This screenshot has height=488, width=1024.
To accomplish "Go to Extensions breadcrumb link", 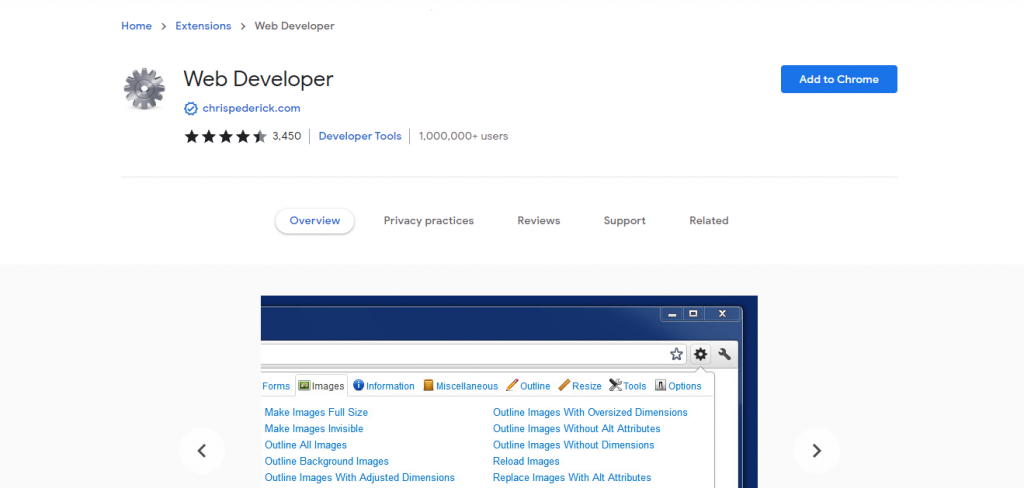I will pos(203,26).
